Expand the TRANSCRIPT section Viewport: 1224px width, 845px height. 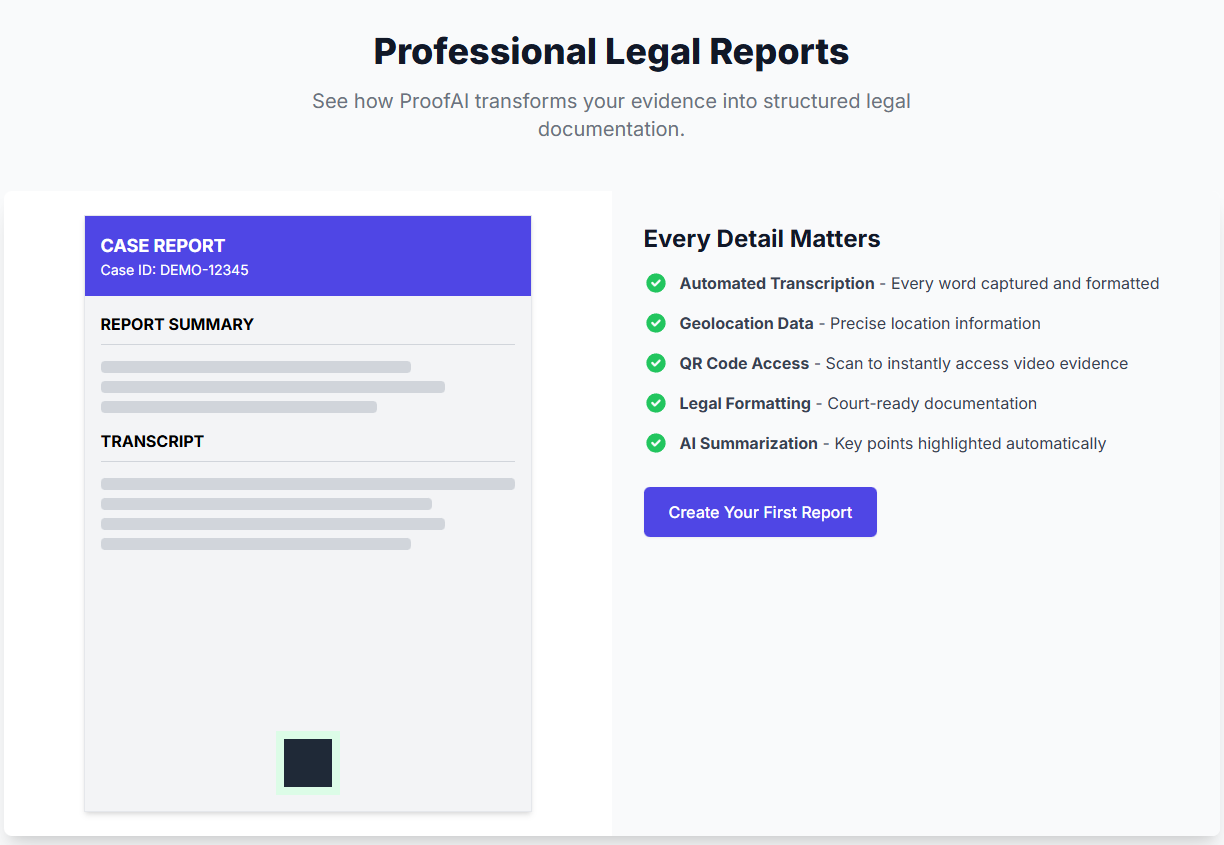(151, 441)
